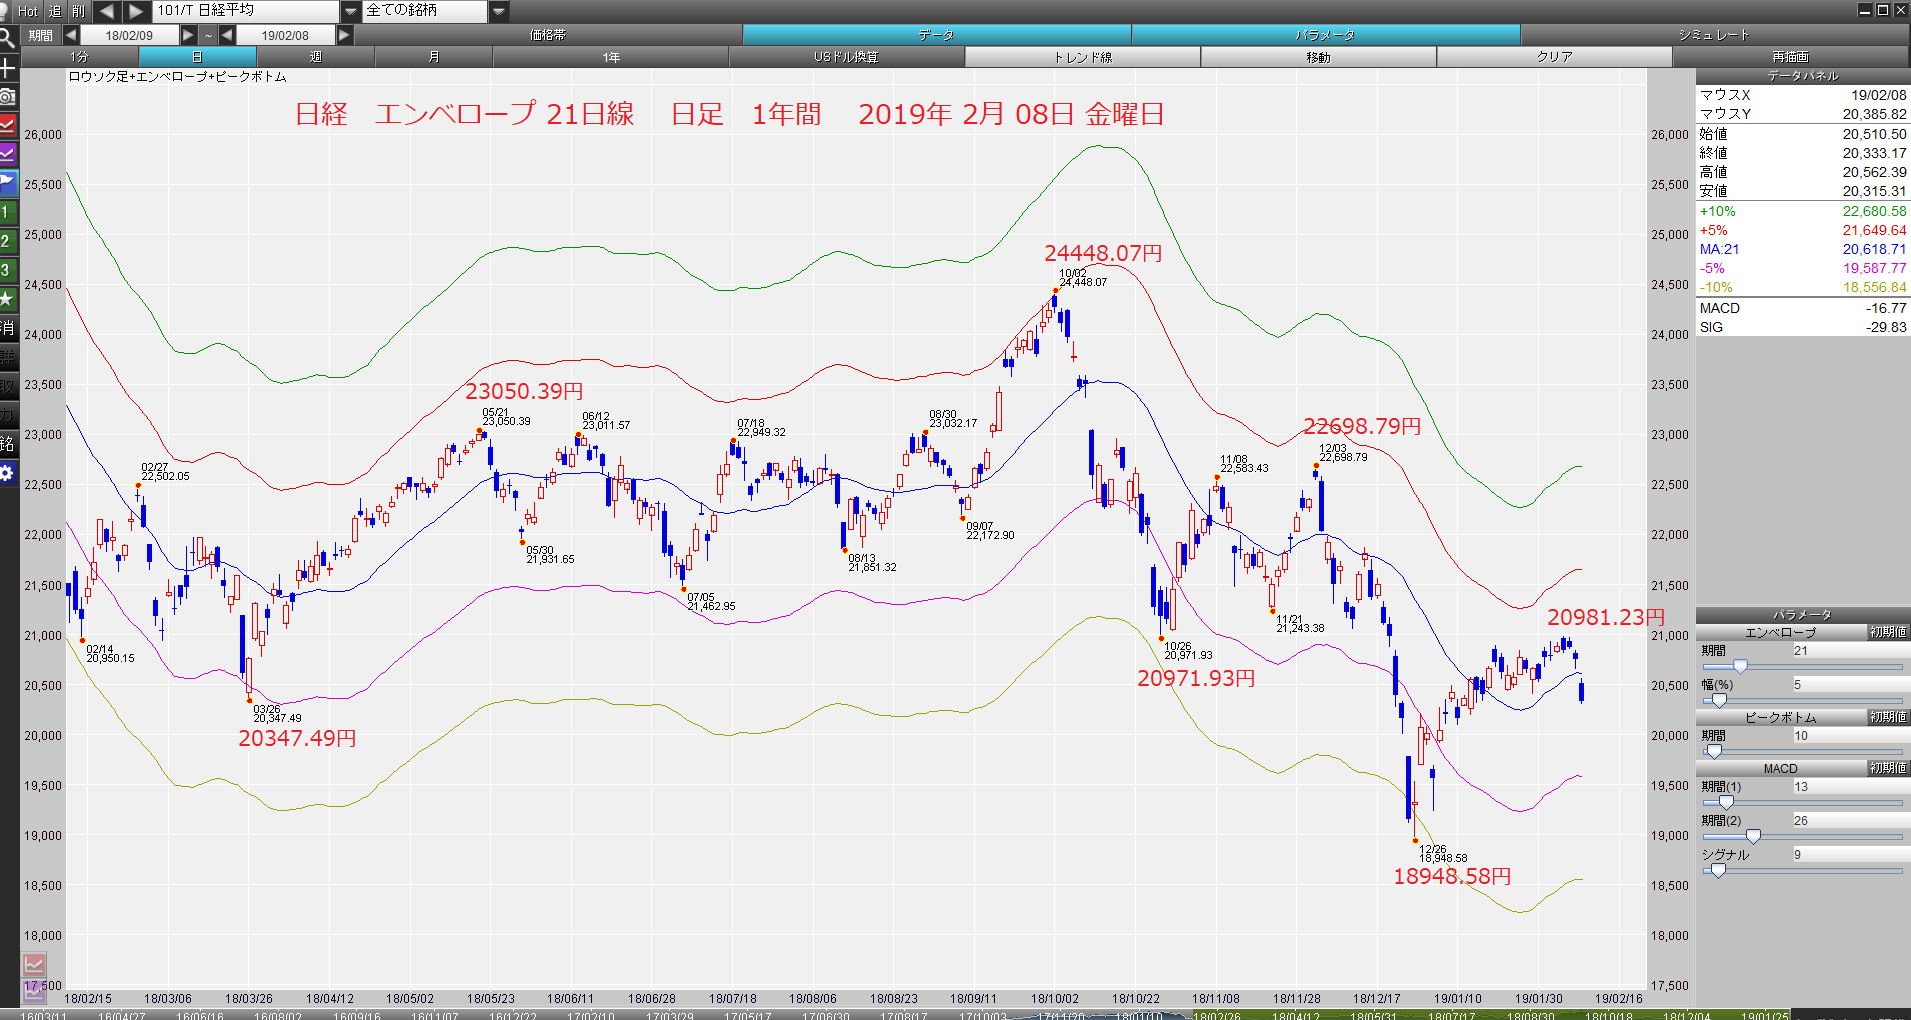Click the tilde range button between dates
The image size is (1911, 1020).
click(208, 35)
